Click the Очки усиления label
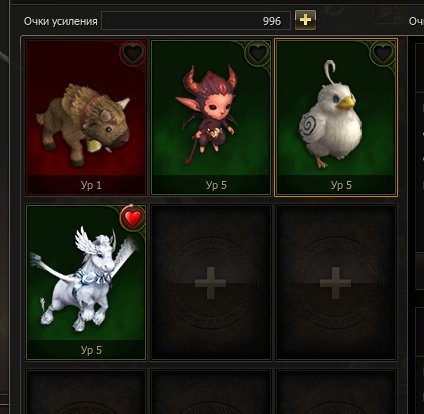424x414 pixels. 61,21
